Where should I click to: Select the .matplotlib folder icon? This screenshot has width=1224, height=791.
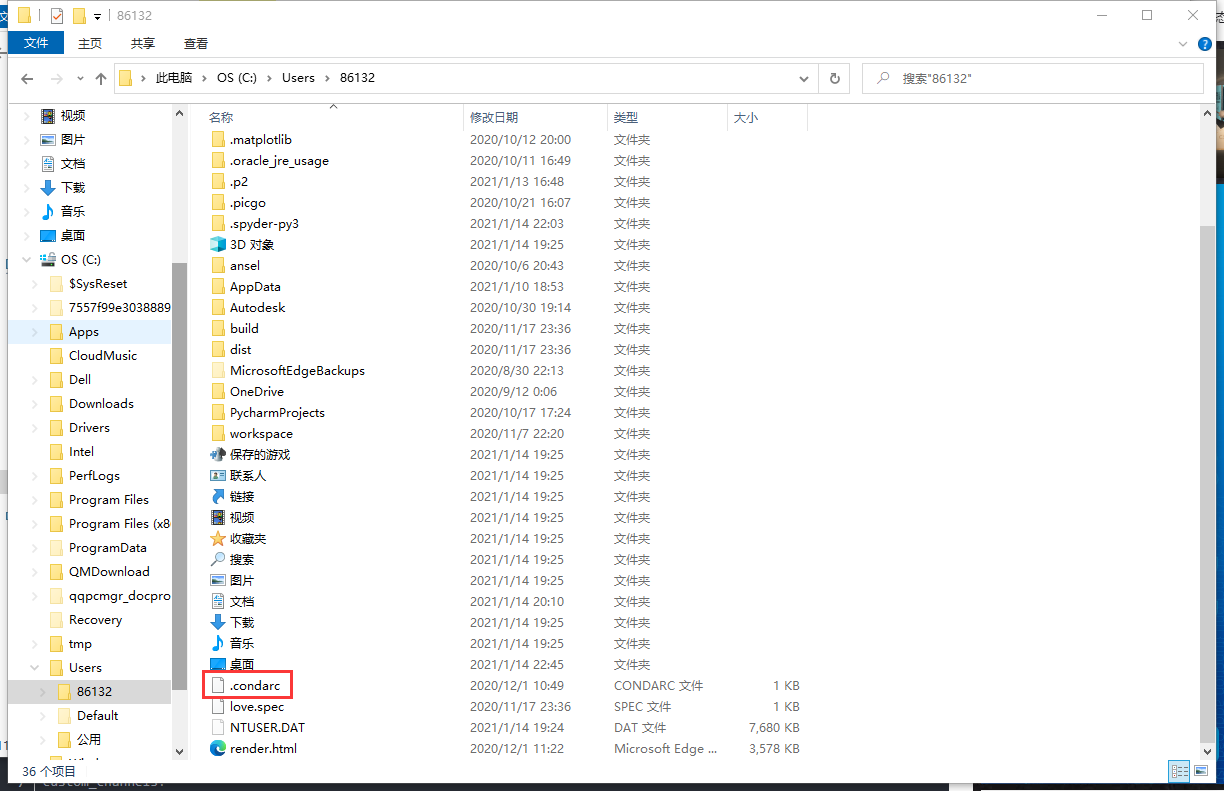(x=219, y=140)
